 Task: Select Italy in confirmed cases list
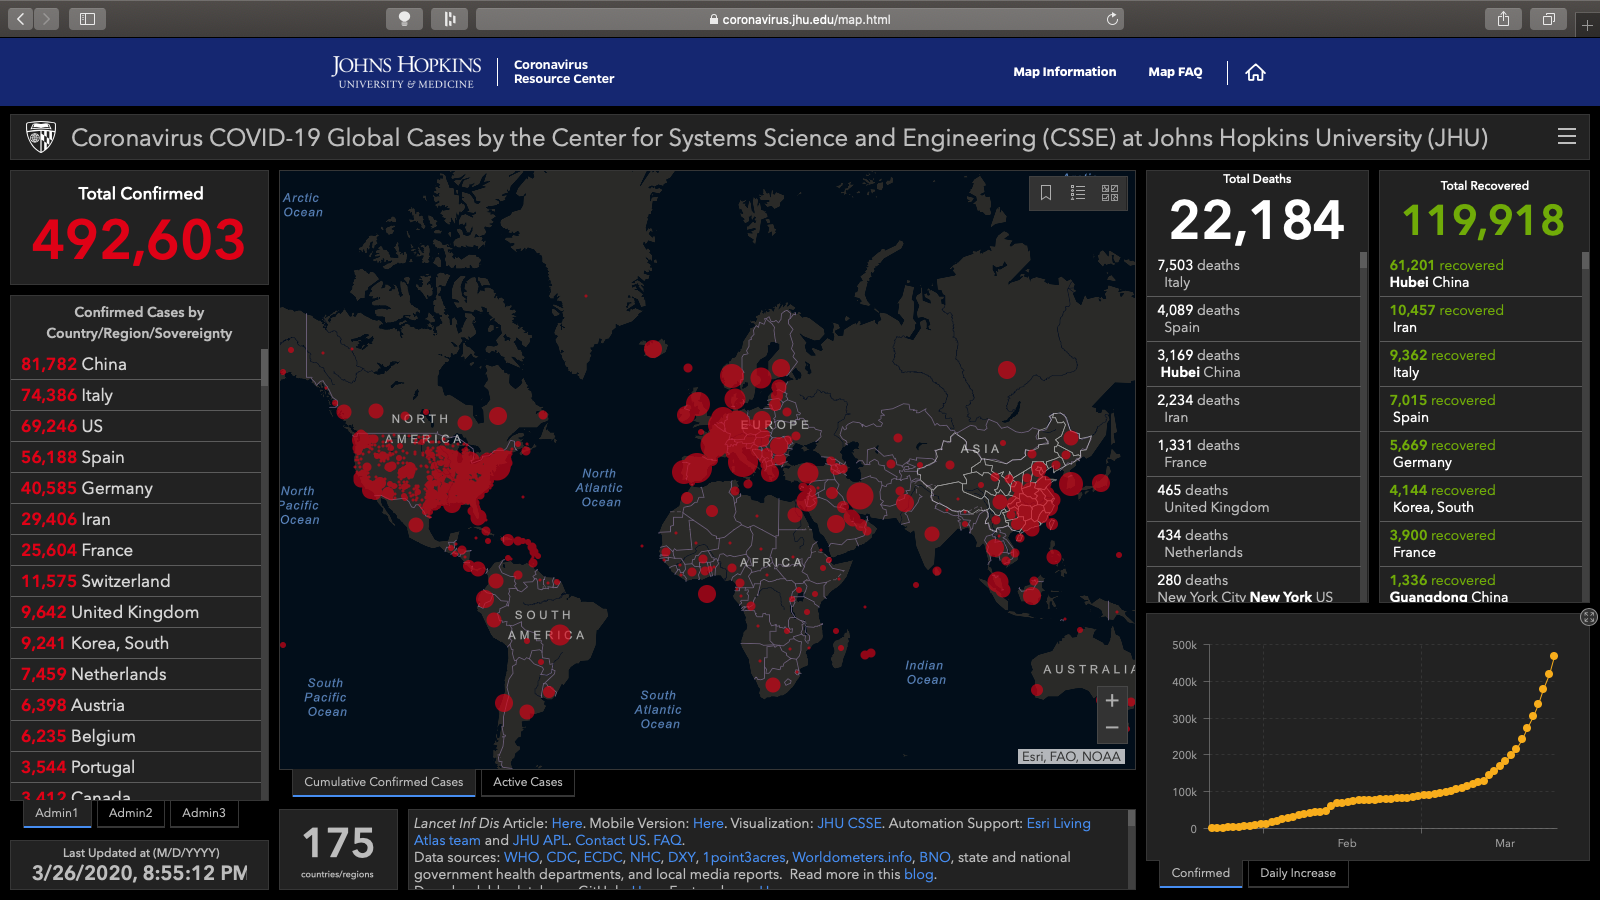click(97, 395)
